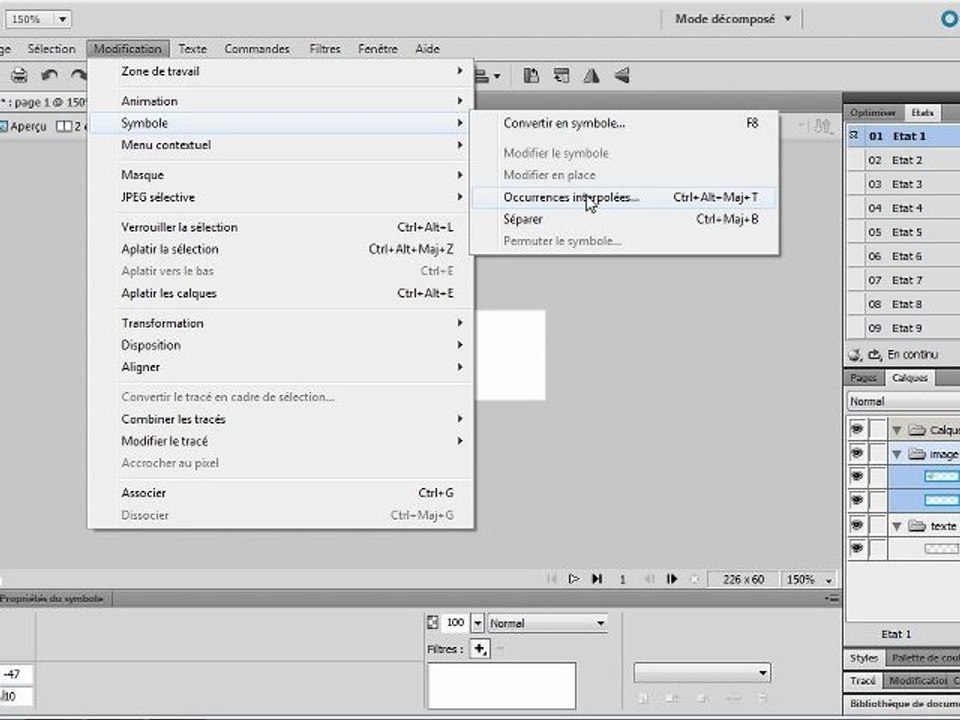This screenshot has height=720, width=960.
Task: Open the Sélection menu
Action: (51, 48)
